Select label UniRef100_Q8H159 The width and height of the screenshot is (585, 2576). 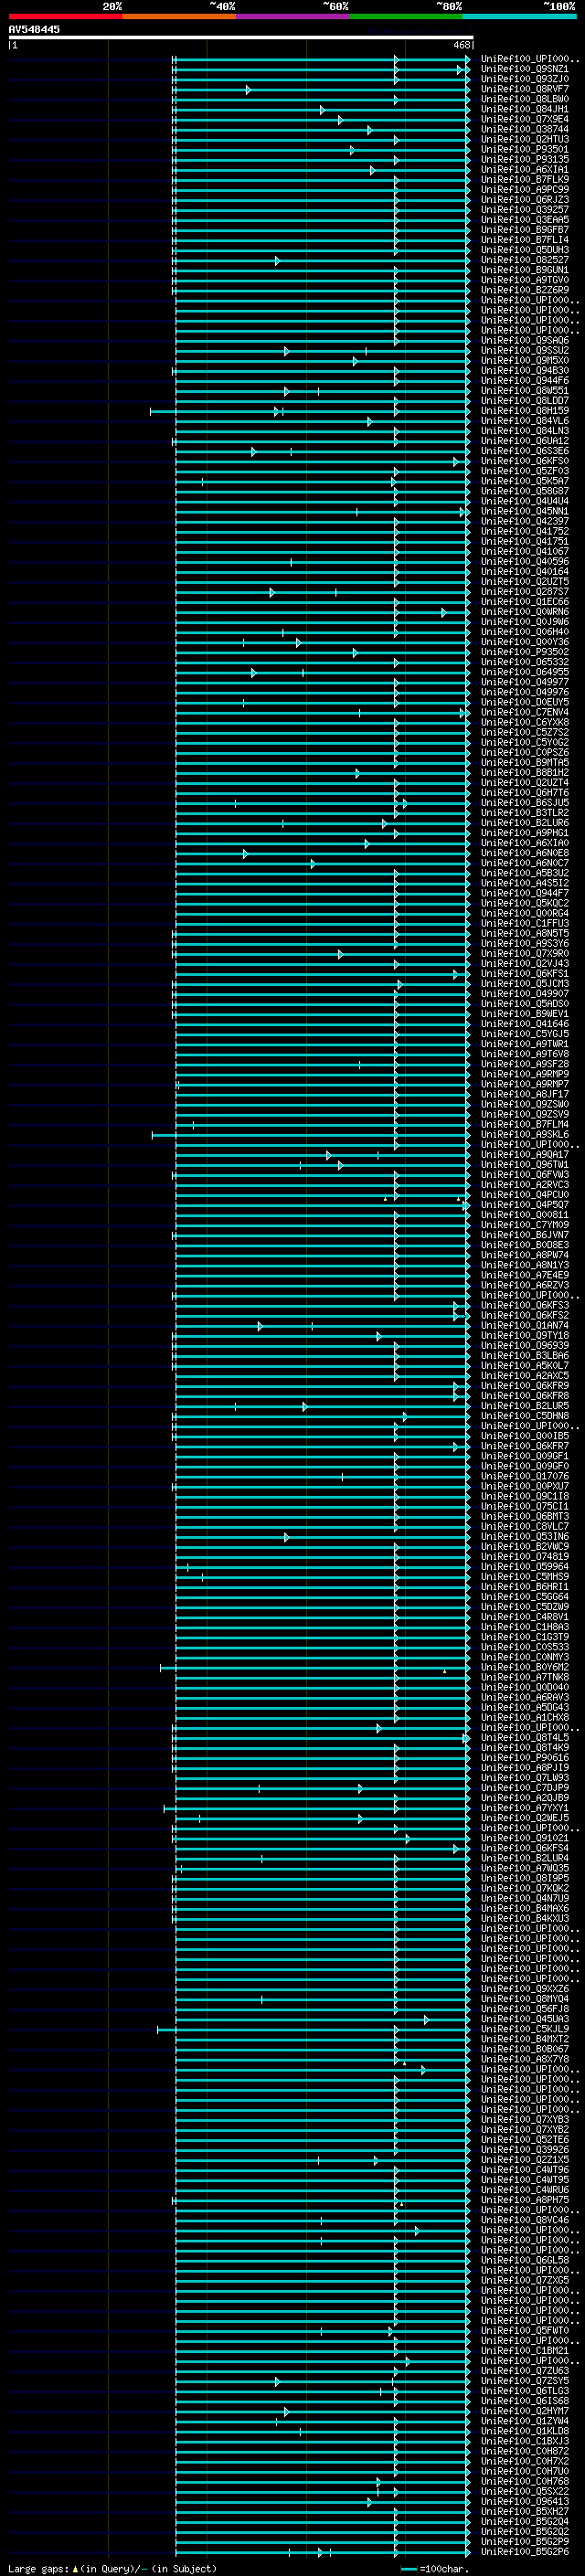point(525,411)
